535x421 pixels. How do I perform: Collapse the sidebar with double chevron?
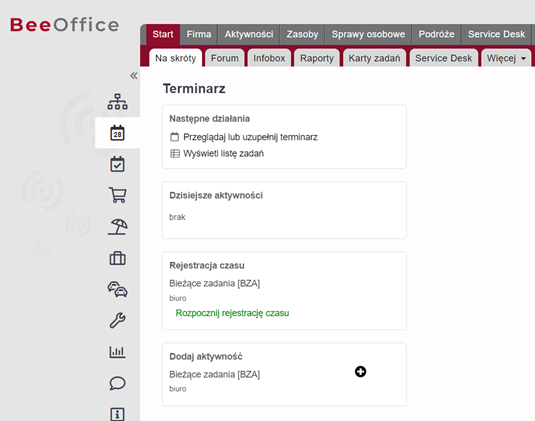(x=133, y=76)
